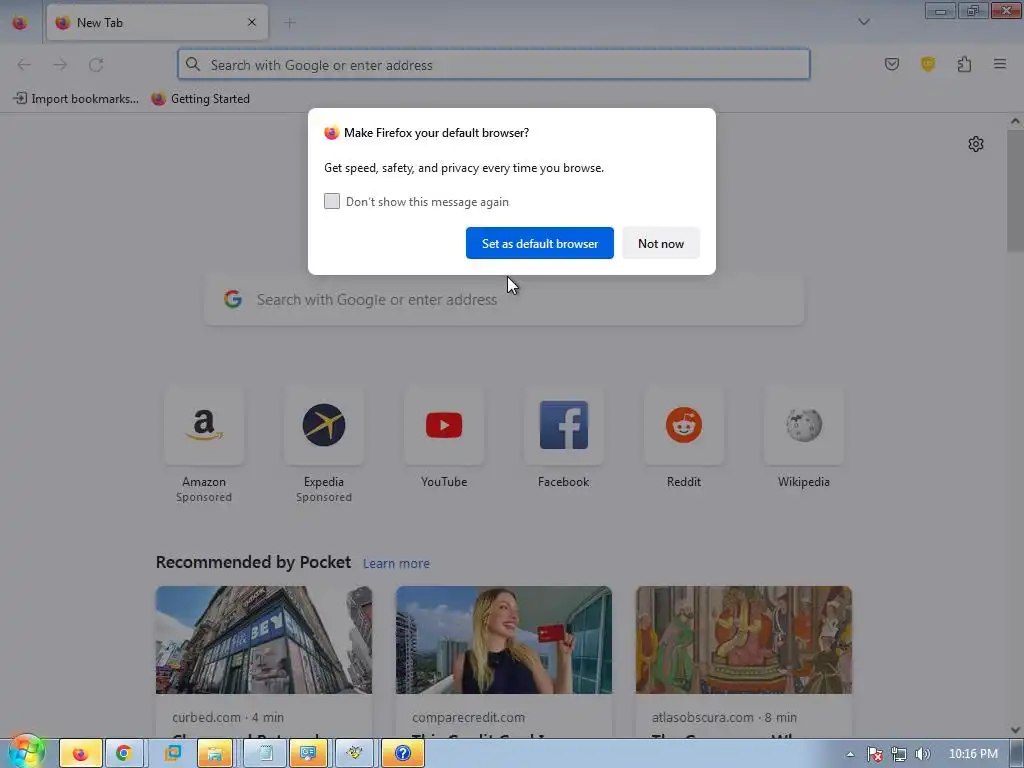Image resolution: width=1024 pixels, height=768 pixels.
Task: Click the volume speaker tray icon
Action: 923,754
